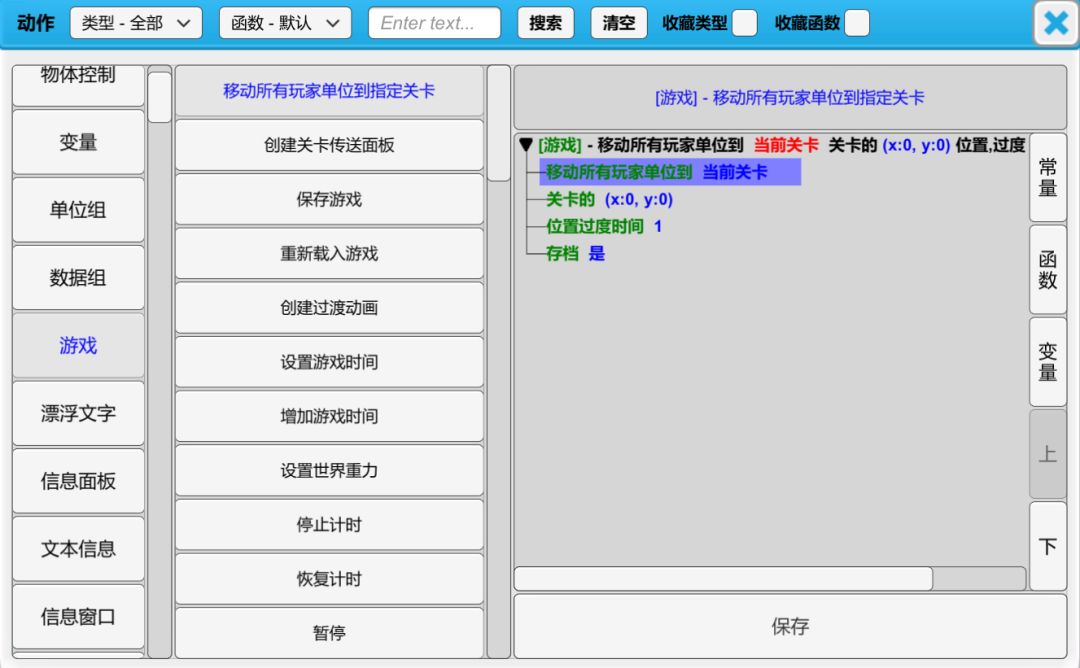Click the search text input field
This screenshot has width=1080, height=668.
pyautogui.click(x=434, y=23)
